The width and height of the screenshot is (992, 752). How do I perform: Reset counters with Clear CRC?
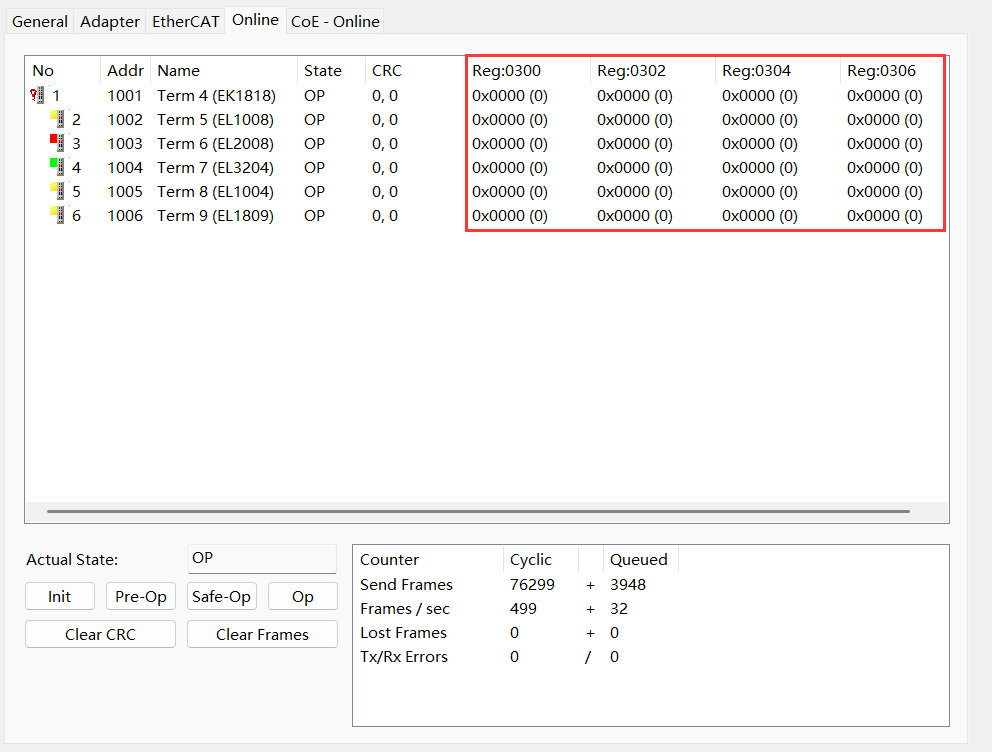click(x=100, y=634)
